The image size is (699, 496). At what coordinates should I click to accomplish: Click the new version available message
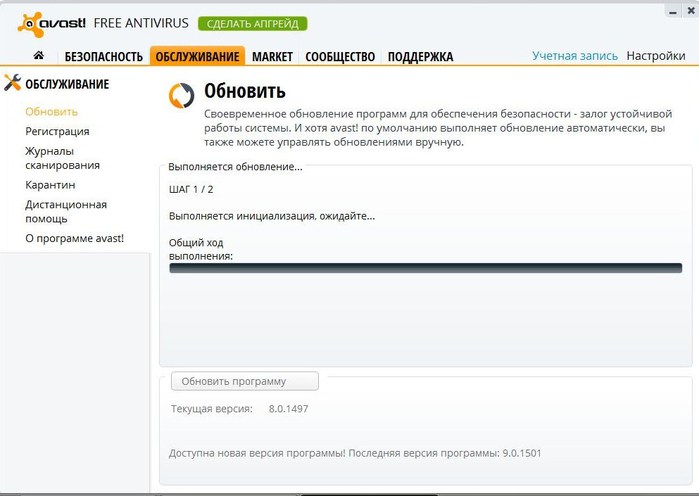(x=355, y=453)
